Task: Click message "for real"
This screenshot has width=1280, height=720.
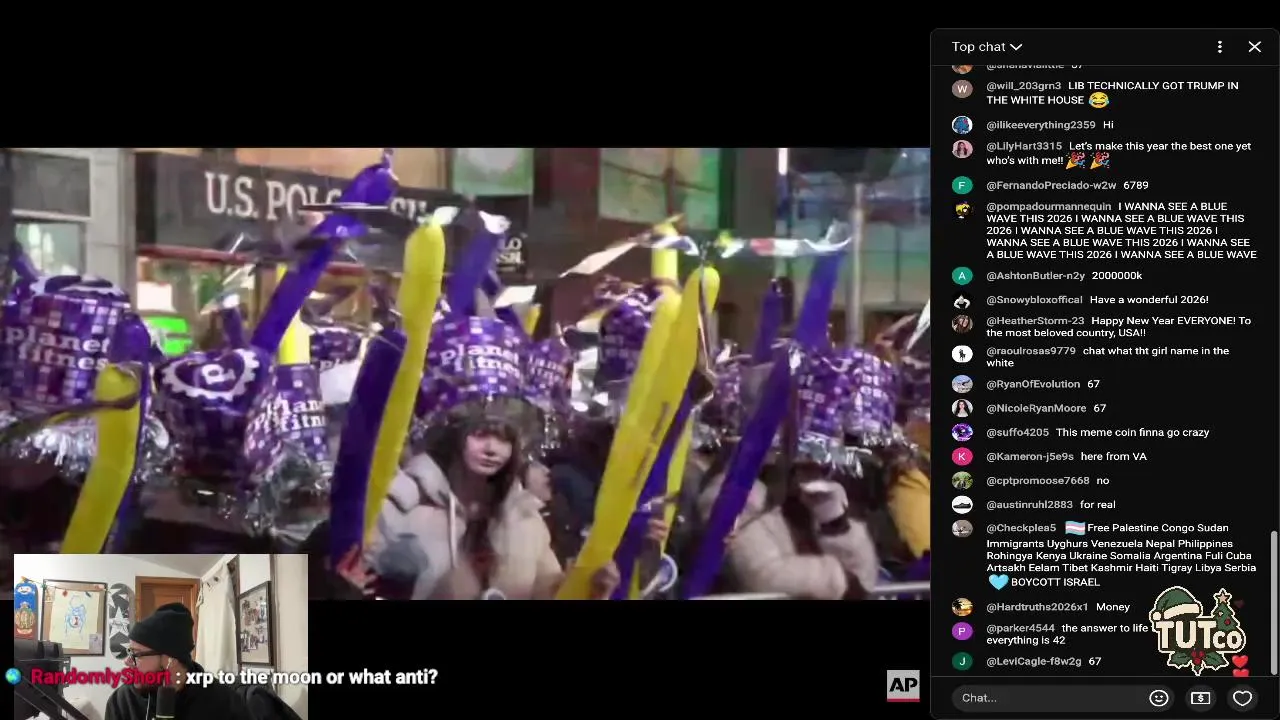Action: [1097, 505]
